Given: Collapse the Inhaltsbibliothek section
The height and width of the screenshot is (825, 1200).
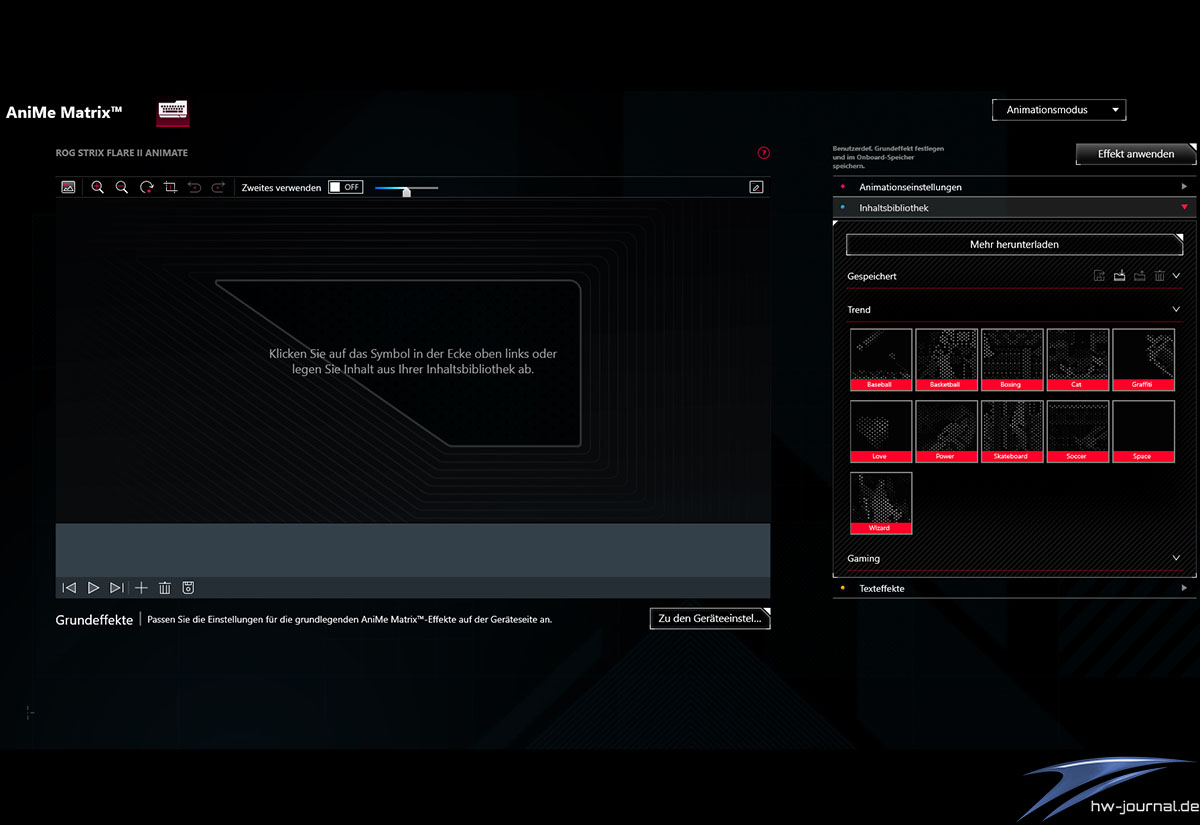Looking at the screenshot, I should [x=1014, y=207].
